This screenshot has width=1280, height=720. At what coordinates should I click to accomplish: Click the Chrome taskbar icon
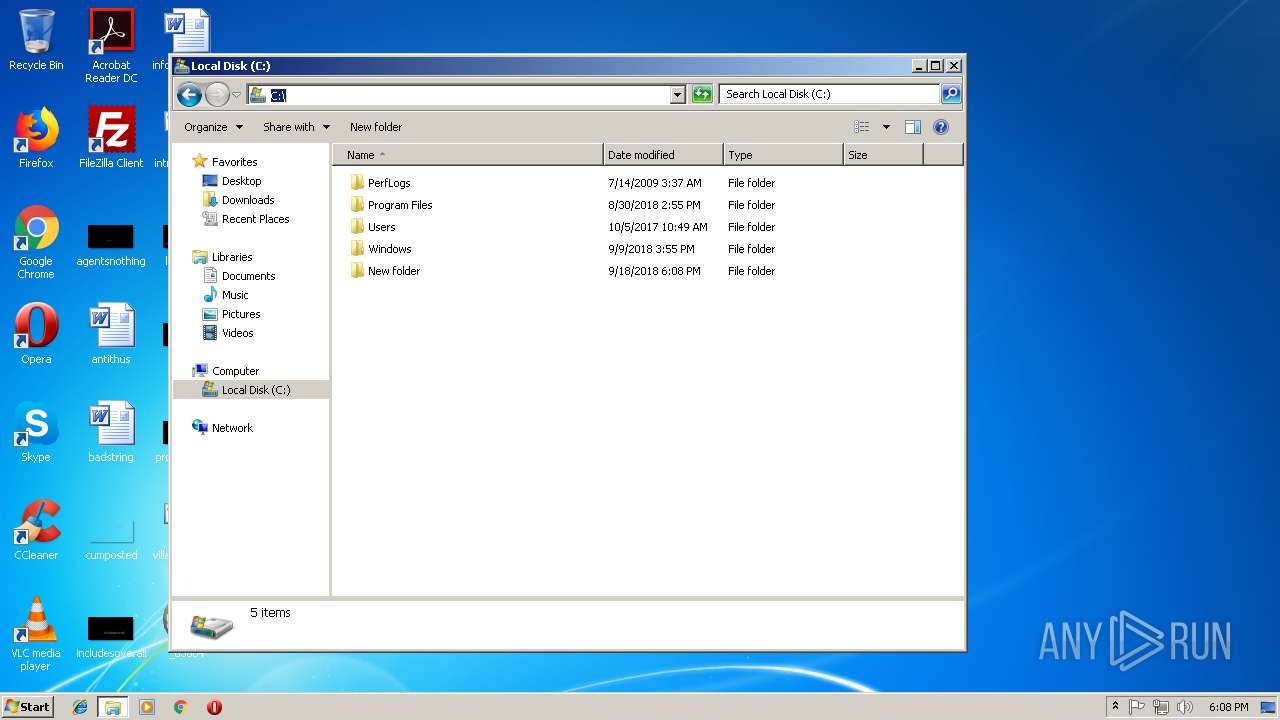[180, 707]
